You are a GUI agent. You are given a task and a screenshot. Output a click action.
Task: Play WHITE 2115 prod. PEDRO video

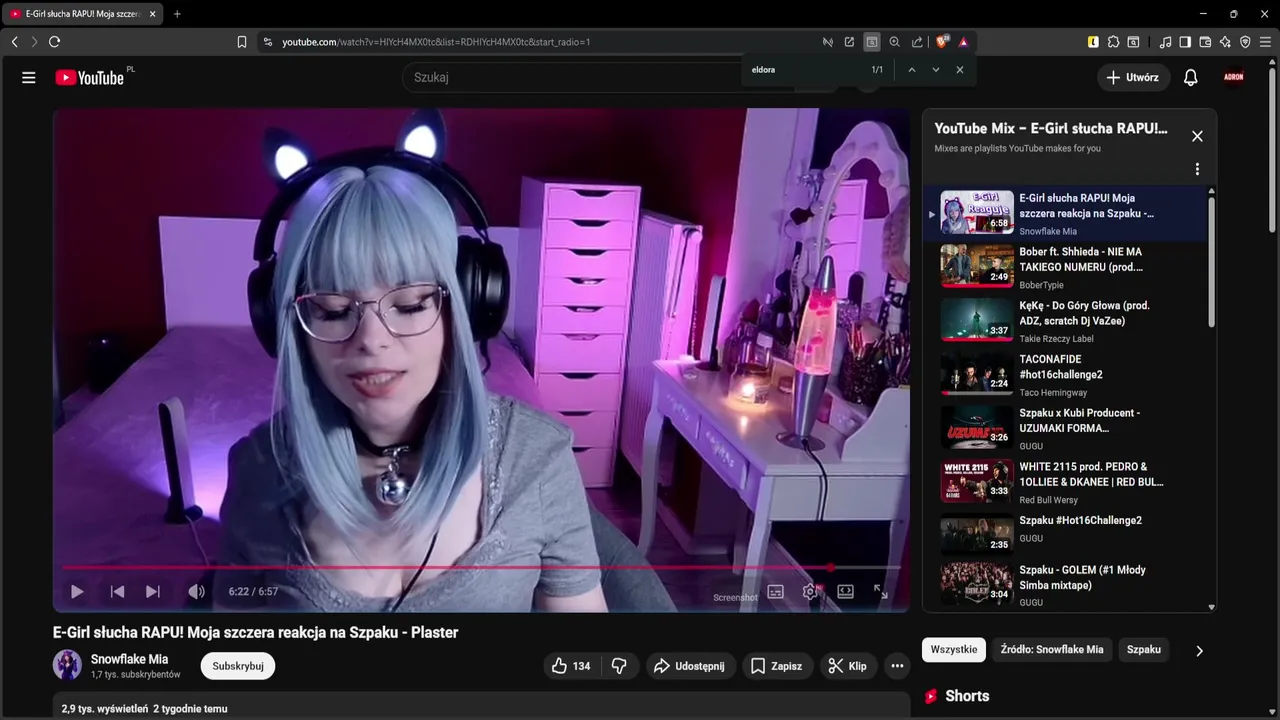[1065, 482]
